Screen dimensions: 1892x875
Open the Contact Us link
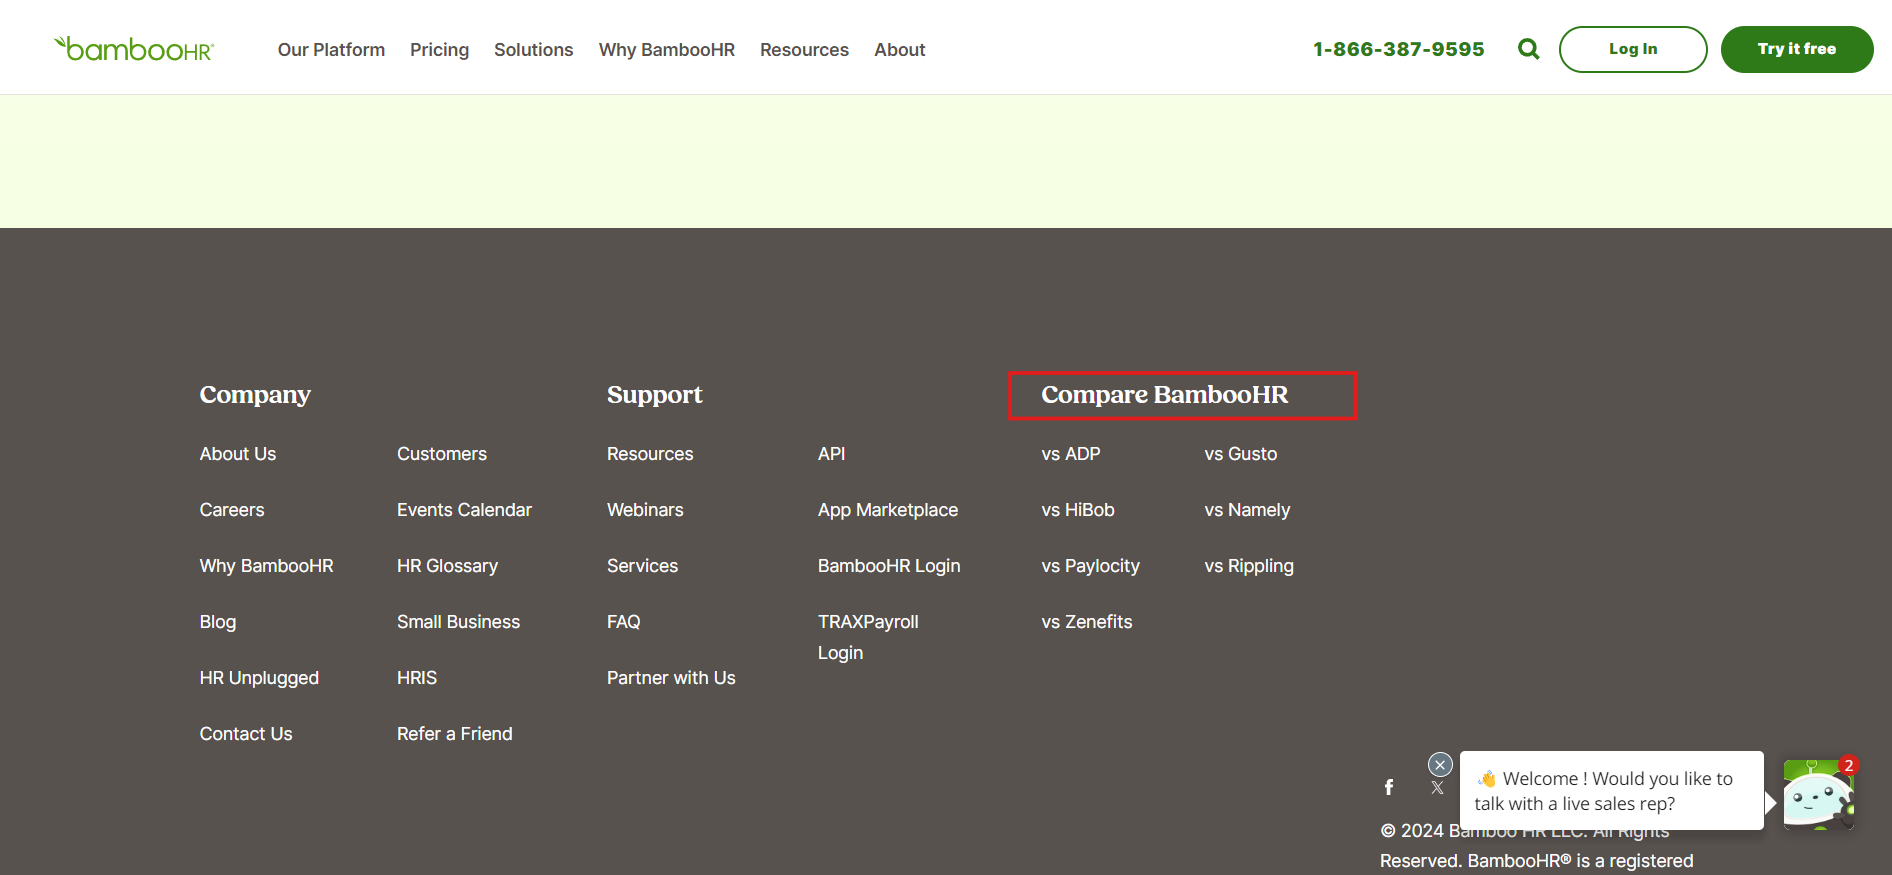tap(246, 734)
